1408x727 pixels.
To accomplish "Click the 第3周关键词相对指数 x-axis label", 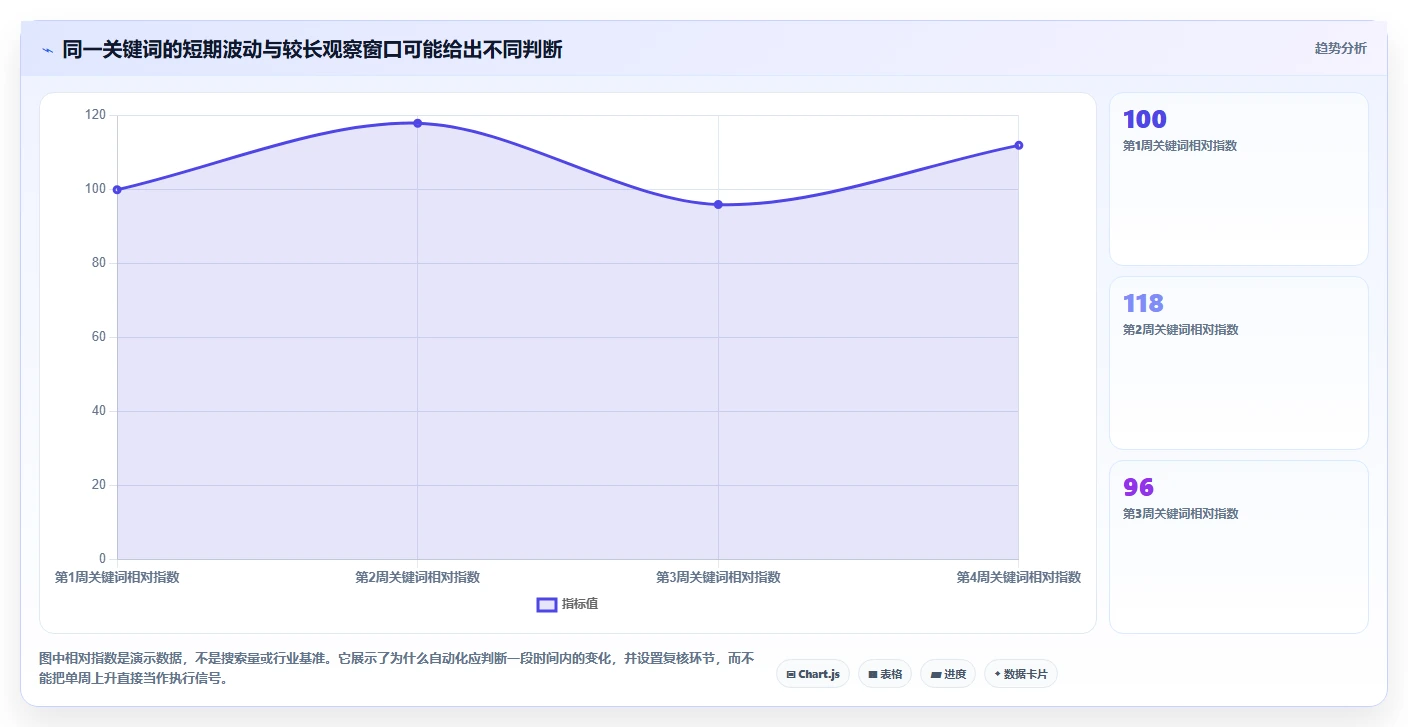I will click(x=718, y=577).
